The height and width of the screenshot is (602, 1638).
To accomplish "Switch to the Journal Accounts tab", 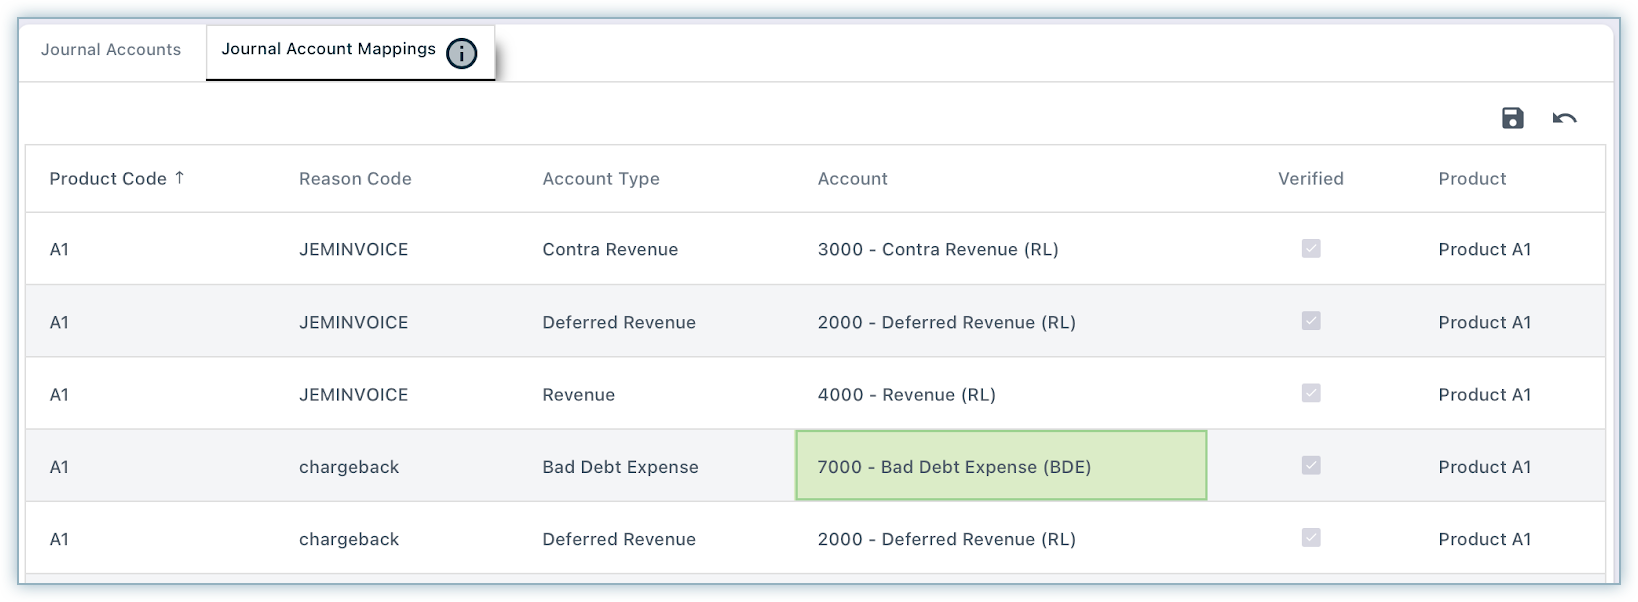I will [x=111, y=50].
